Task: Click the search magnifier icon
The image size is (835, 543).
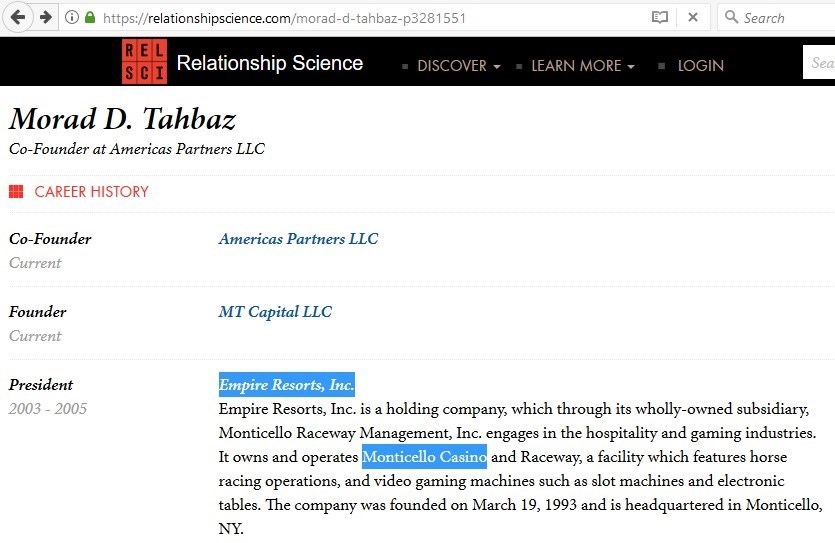Action: point(732,17)
